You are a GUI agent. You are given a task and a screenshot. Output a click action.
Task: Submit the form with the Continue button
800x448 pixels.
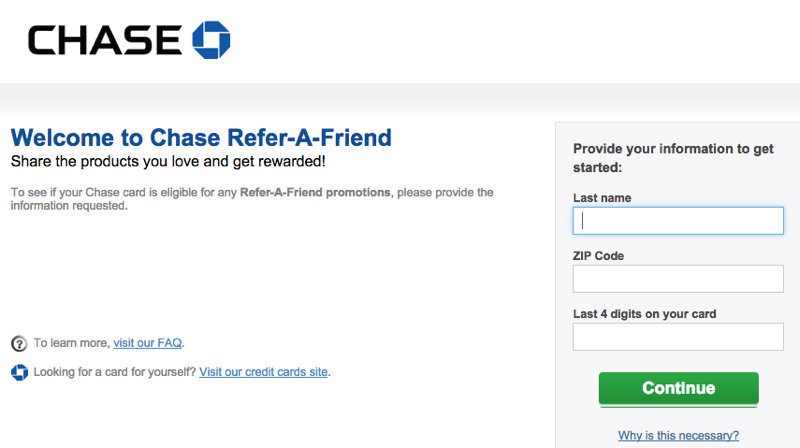(679, 389)
